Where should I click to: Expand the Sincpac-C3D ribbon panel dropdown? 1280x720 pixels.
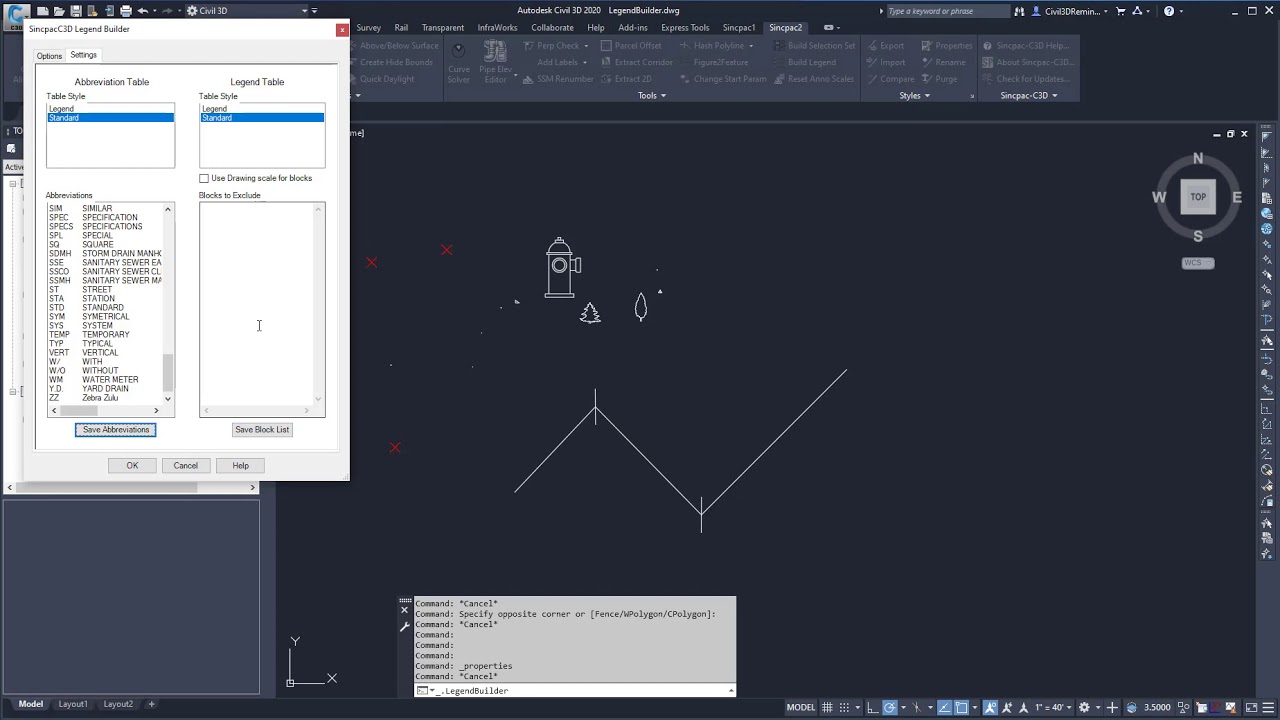tap(1029, 95)
